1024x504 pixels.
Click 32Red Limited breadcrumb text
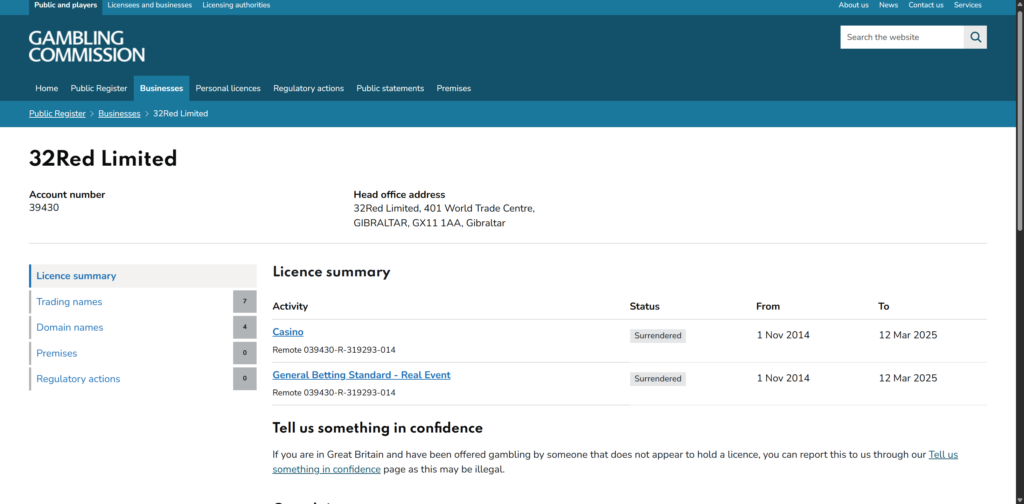pyautogui.click(x=180, y=114)
